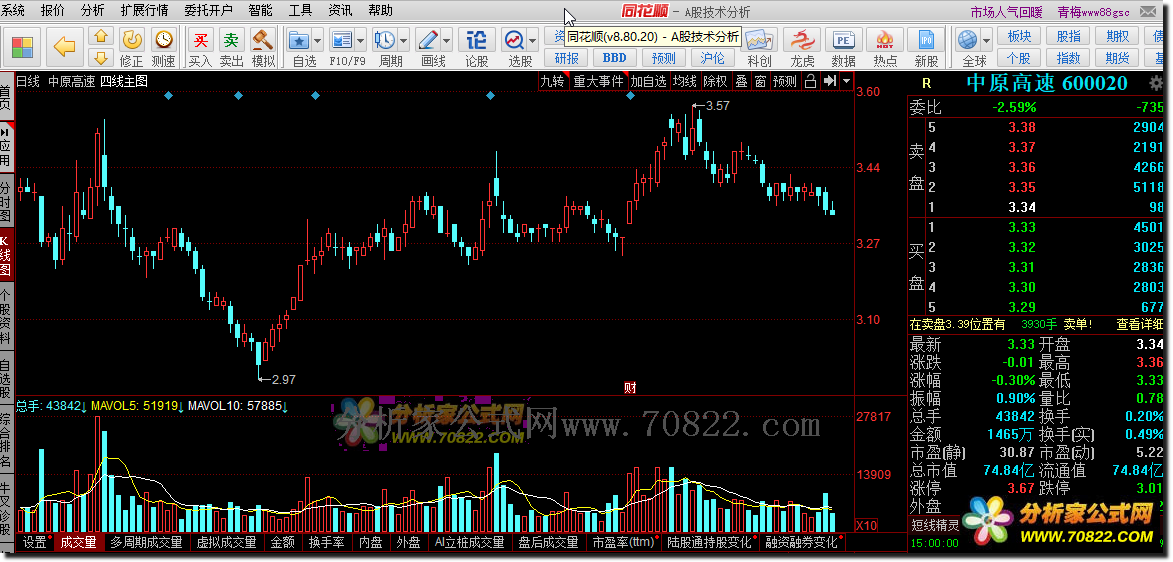The width and height of the screenshot is (1173, 562).
Task: Expand the 全球 dropdown arrow
Action: pos(987,40)
